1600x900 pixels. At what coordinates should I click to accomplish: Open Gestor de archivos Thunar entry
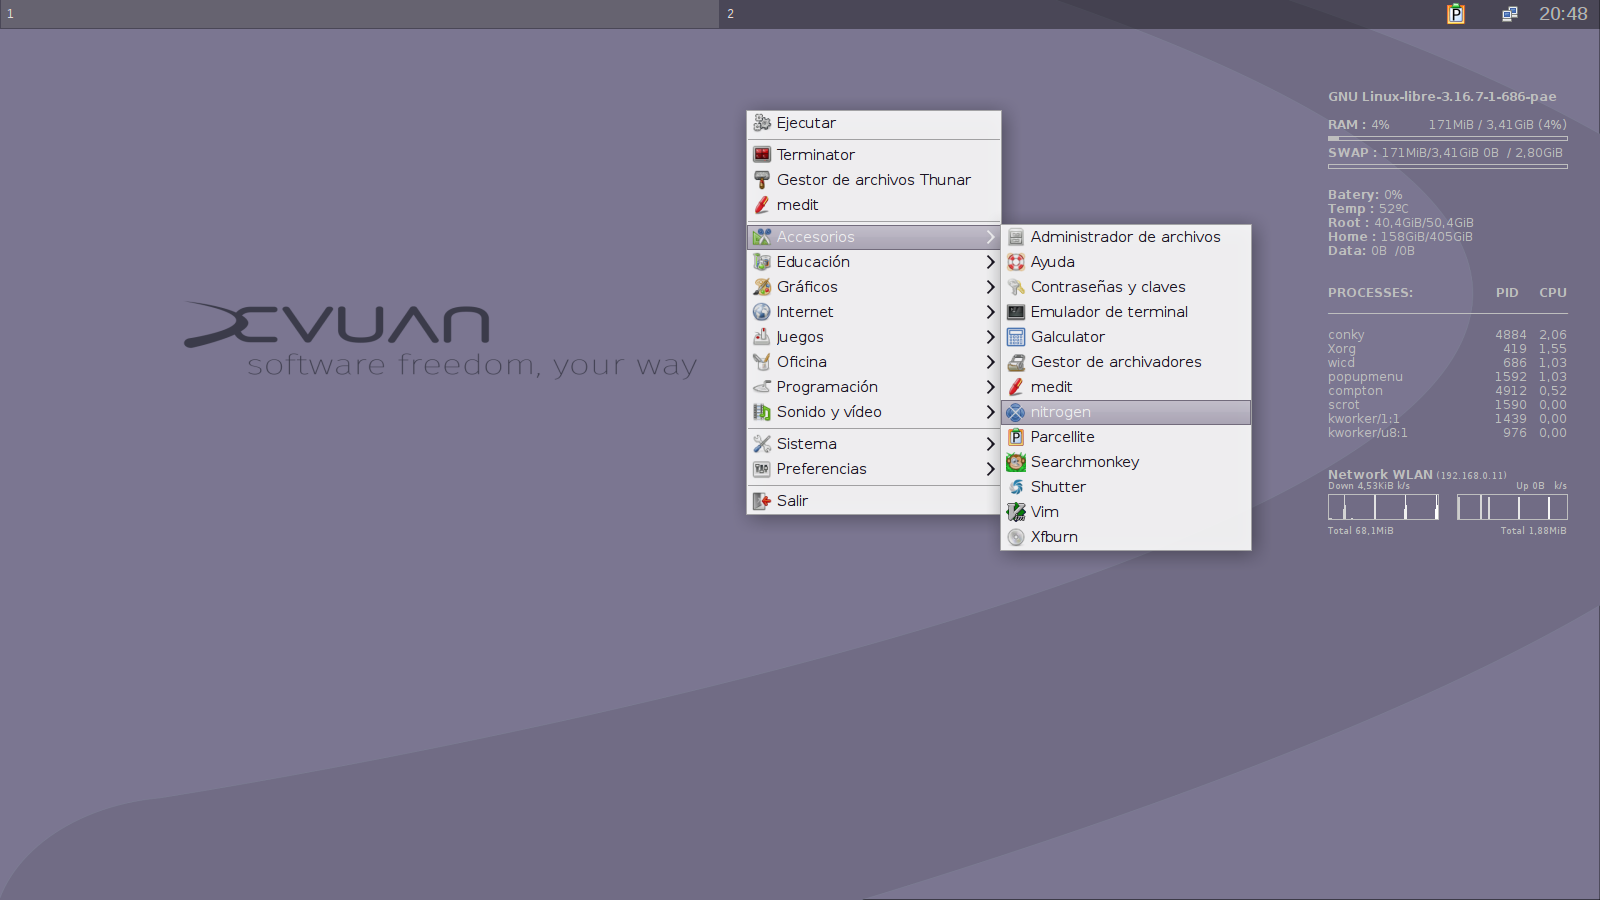[x=874, y=180]
